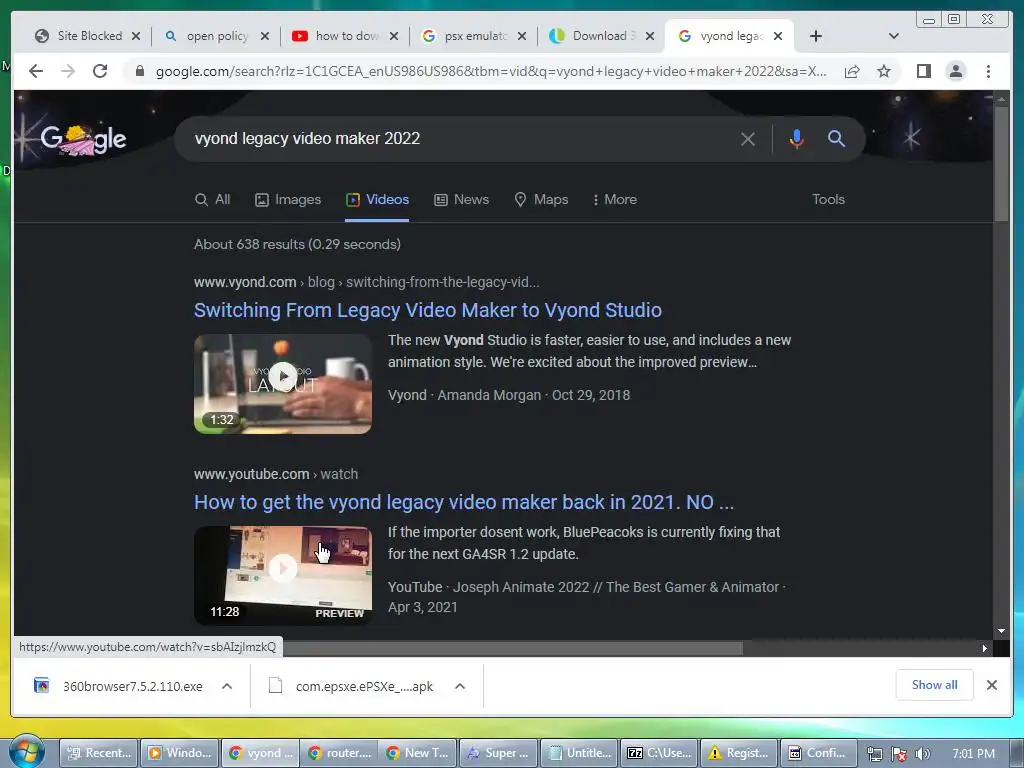
Task: Open Switching From Legacy Video Maker link
Action: pos(428,310)
